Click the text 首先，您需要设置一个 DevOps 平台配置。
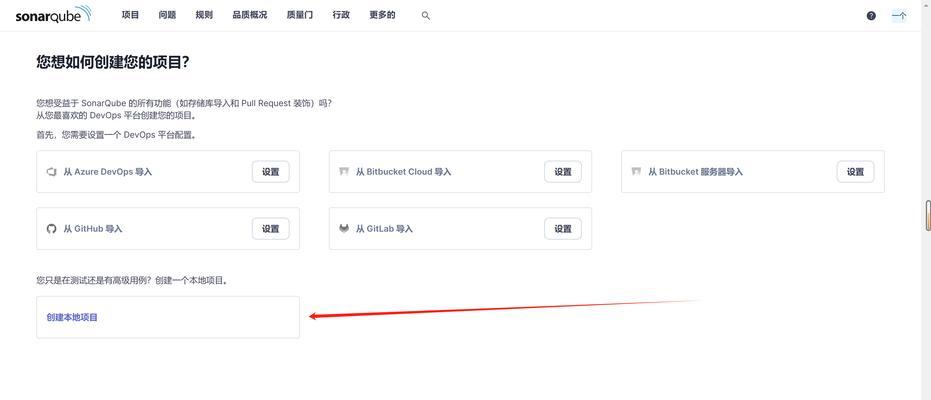Image resolution: width=931 pixels, height=400 pixels. point(116,135)
